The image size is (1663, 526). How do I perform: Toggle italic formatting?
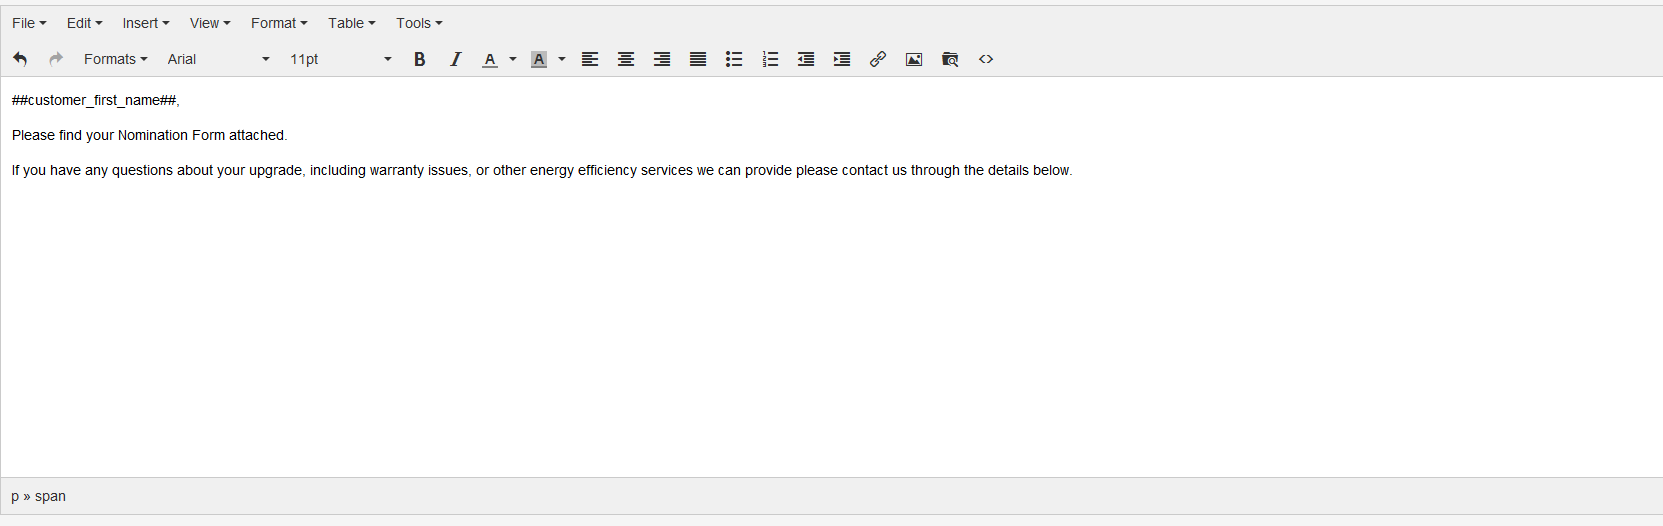pyautogui.click(x=456, y=59)
